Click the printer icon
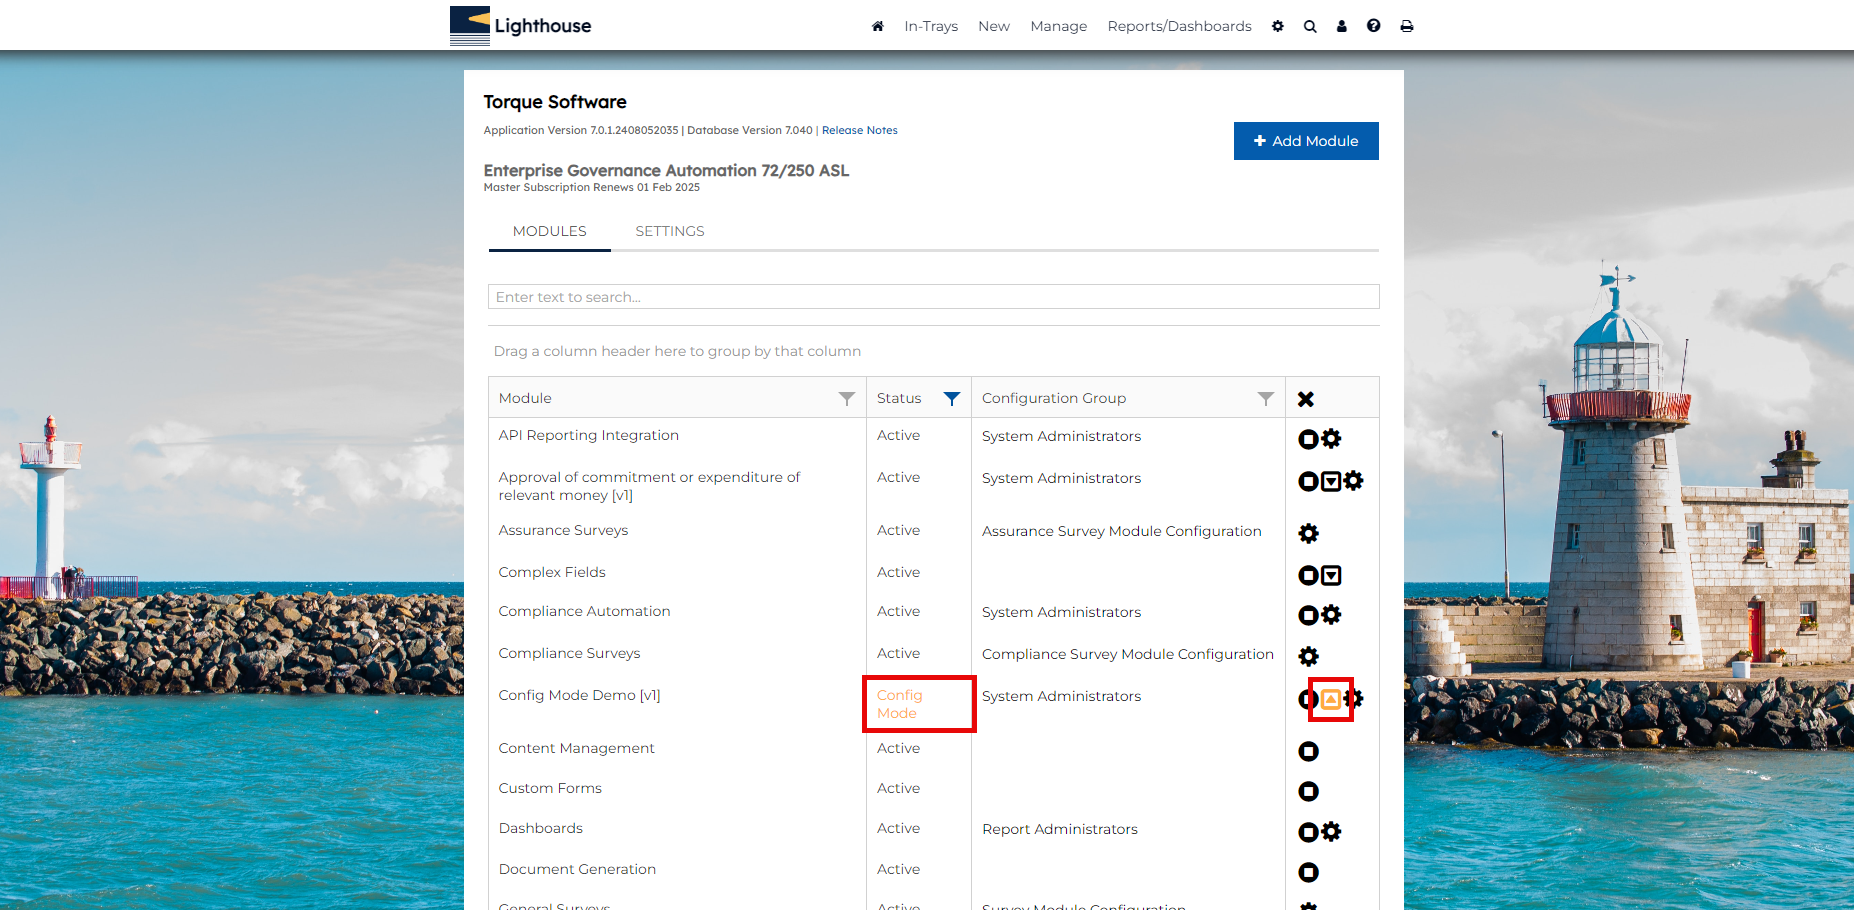The width and height of the screenshot is (1854, 910). point(1407,26)
